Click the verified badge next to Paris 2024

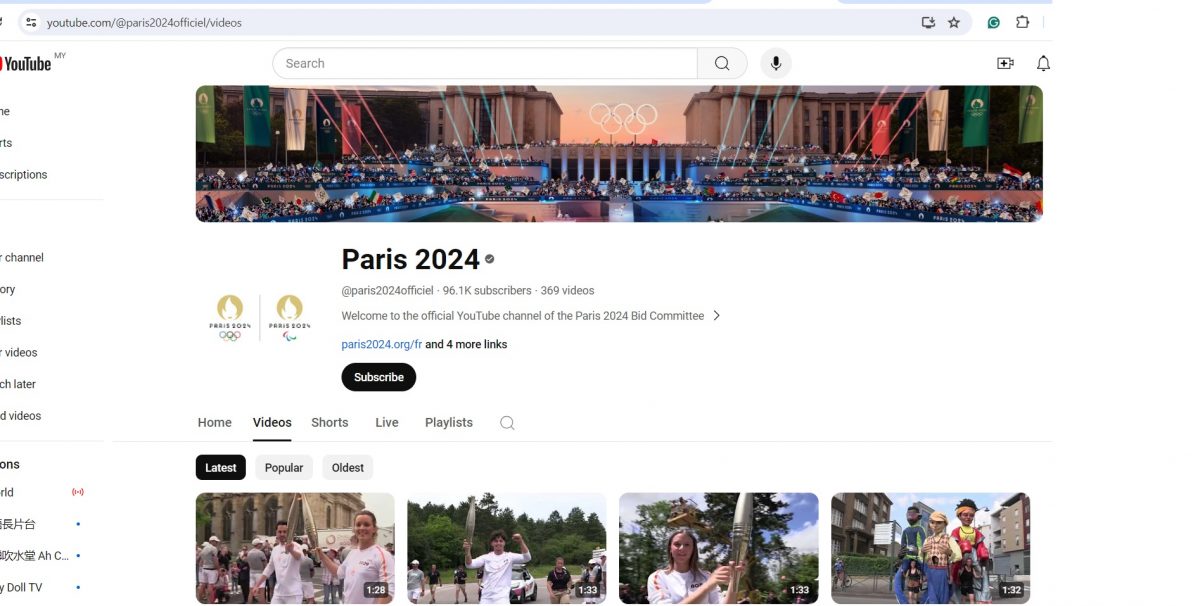pyautogui.click(x=490, y=259)
